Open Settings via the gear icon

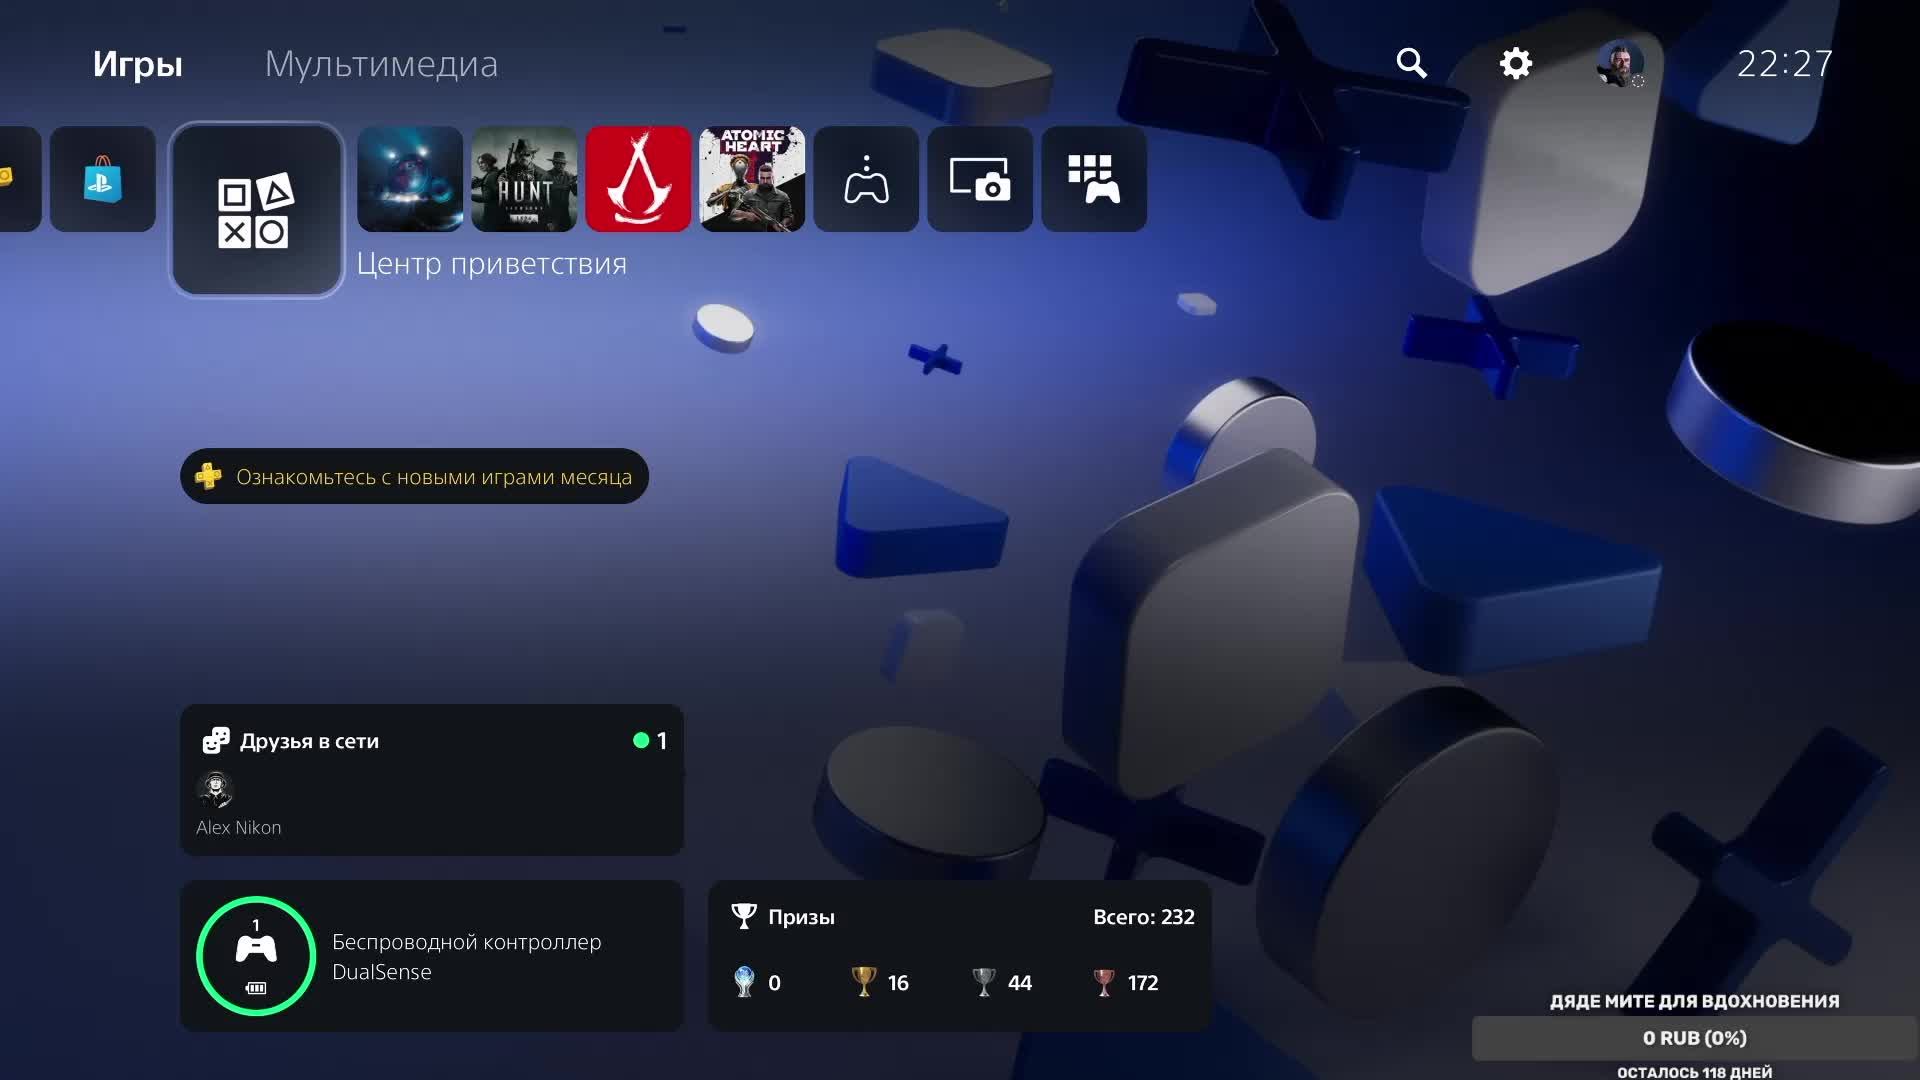pyautogui.click(x=1516, y=63)
